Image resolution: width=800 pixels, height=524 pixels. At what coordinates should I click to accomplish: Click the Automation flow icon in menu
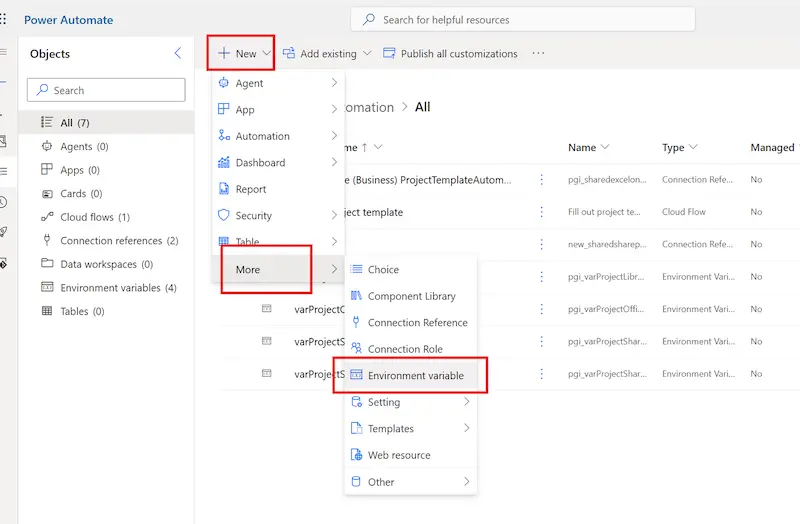tap(223, 135)
